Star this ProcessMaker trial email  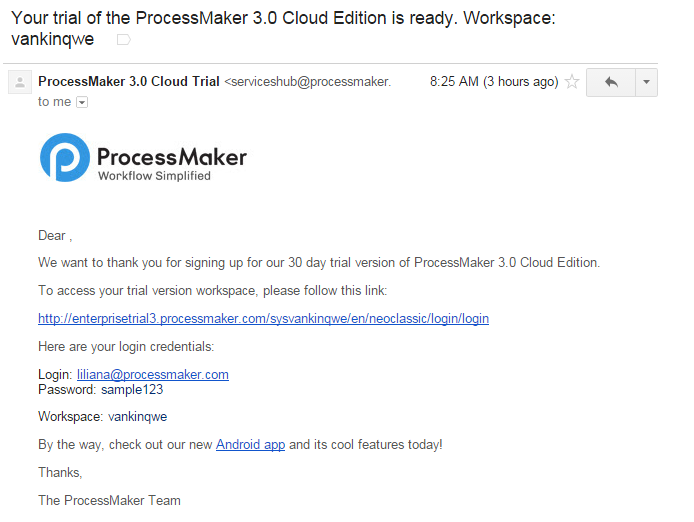[x=572, y=82]
